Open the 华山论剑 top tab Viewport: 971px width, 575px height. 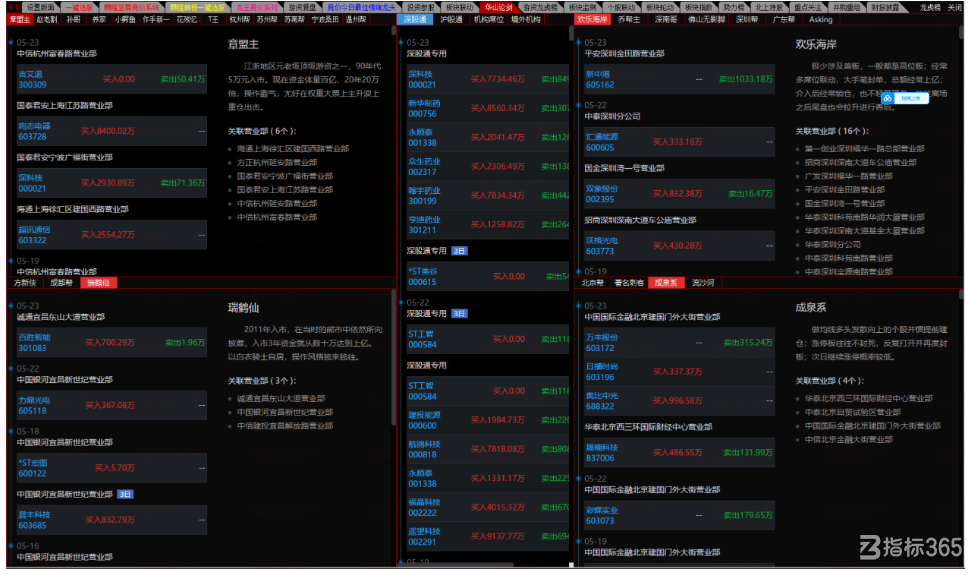point(499,7)
